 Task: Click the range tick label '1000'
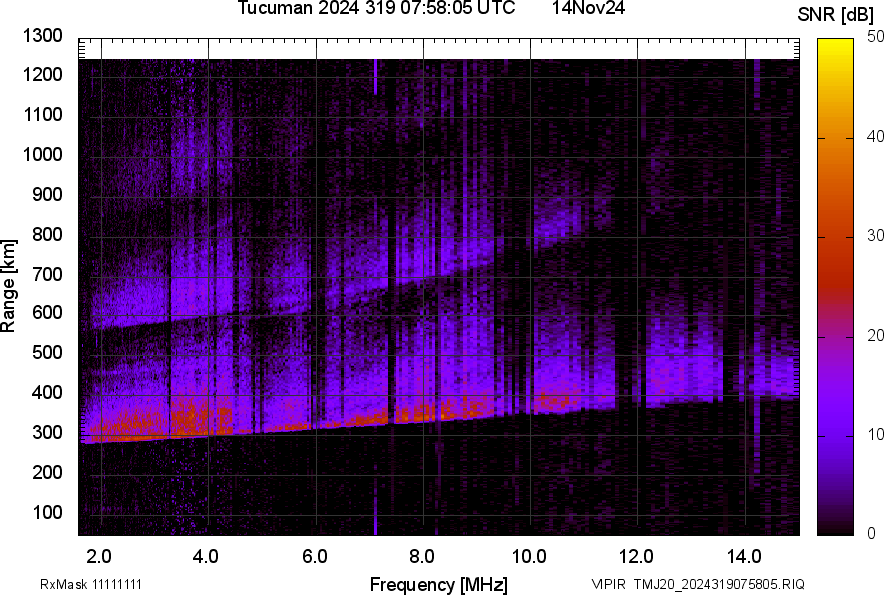pyautogui.click(x=42, y=154)
